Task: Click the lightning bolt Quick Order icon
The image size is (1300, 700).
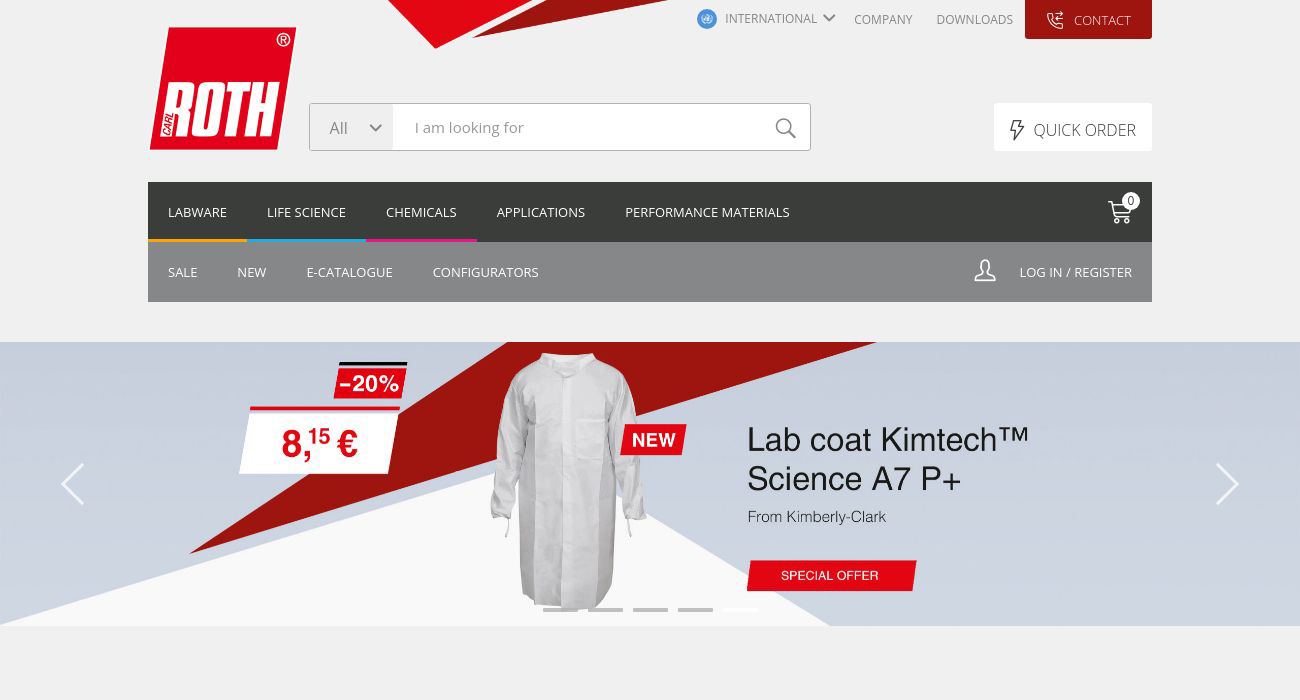Action: (x=1017, y=130)
